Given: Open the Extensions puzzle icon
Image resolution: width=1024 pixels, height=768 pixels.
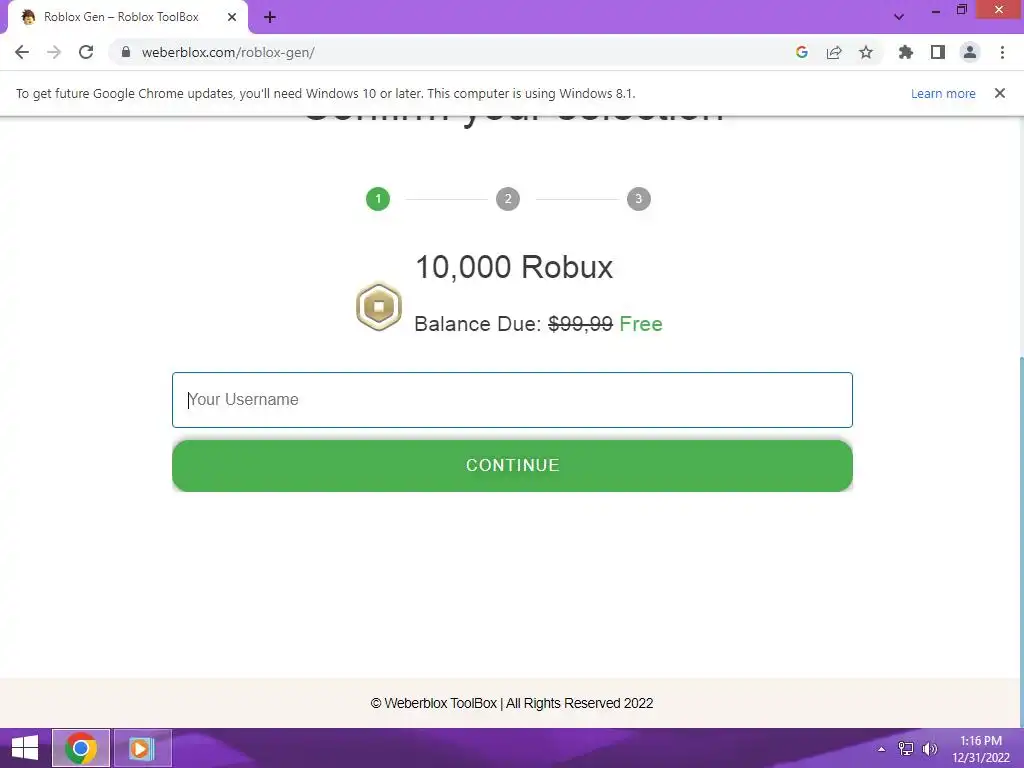Looking at the screenshot, I should click(906, 52).
